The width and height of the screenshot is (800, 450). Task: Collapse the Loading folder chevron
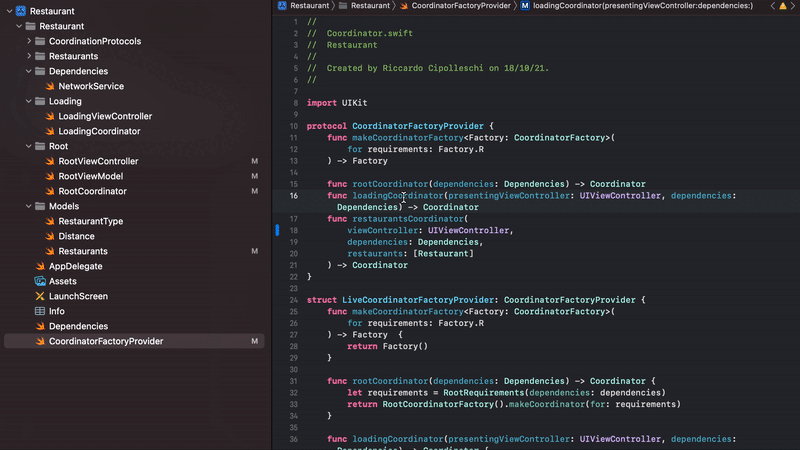click(29, 101)
